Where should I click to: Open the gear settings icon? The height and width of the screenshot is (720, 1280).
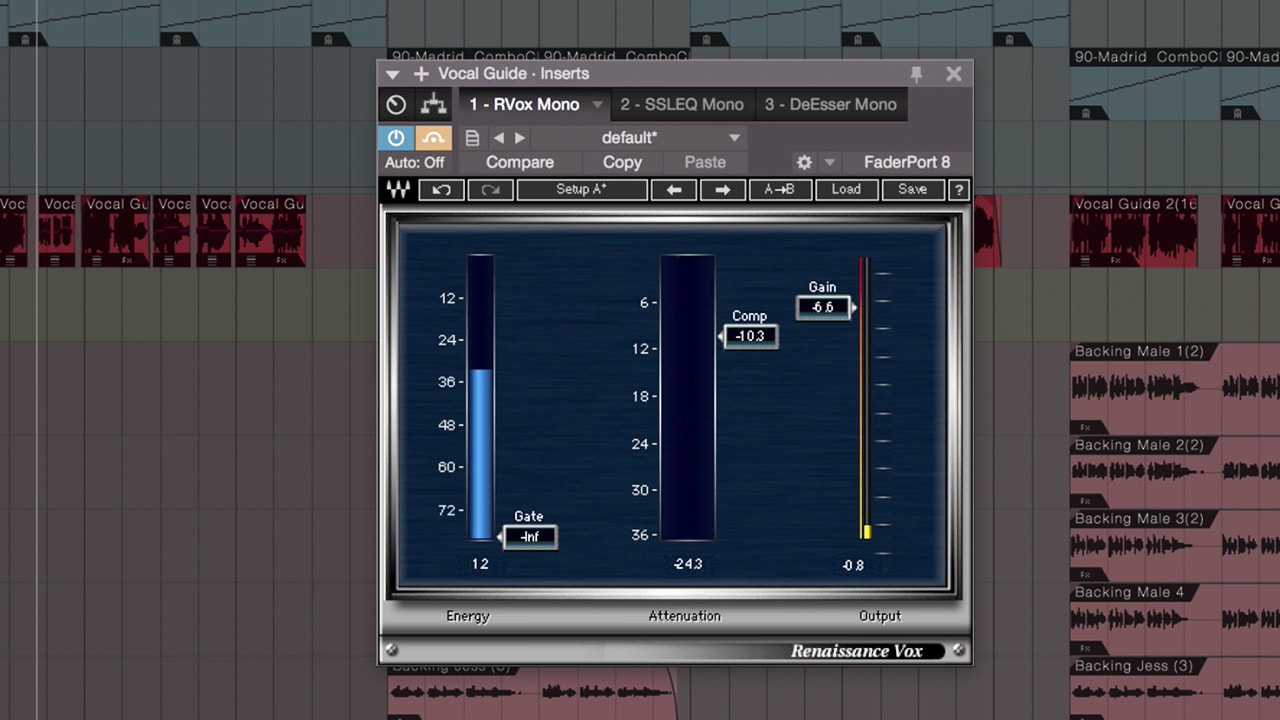point(804,162)
